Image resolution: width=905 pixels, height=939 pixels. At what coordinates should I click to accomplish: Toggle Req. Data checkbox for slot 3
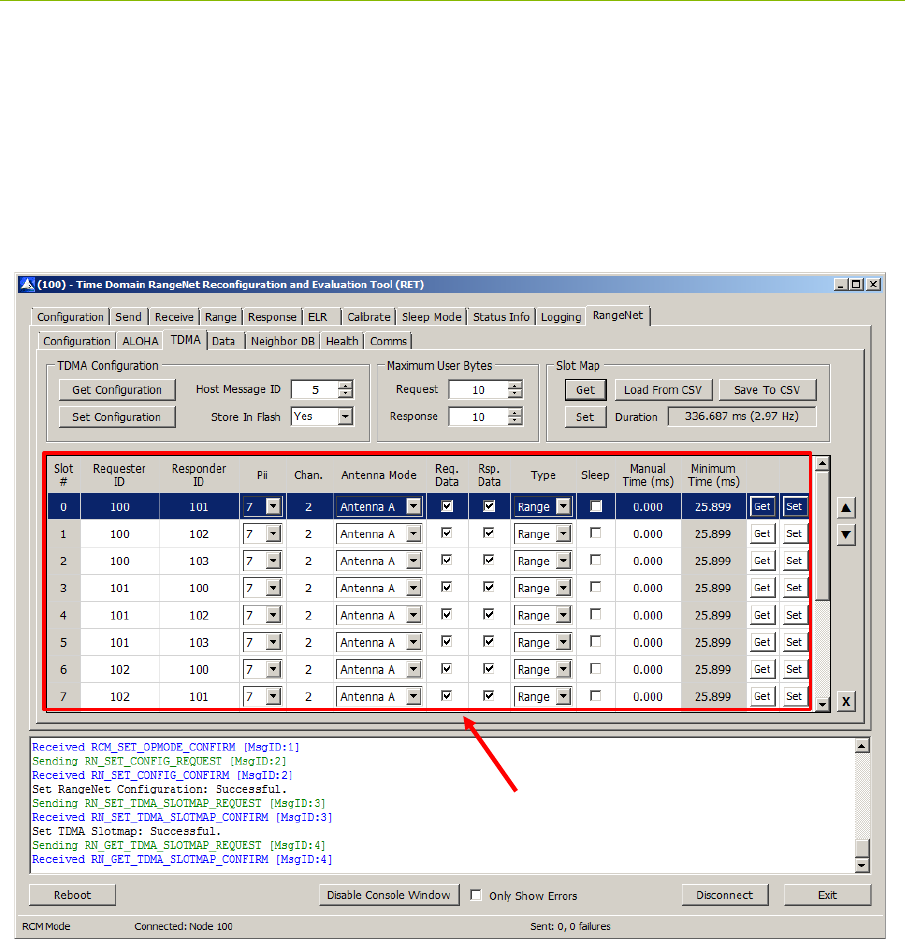point(447,587)
